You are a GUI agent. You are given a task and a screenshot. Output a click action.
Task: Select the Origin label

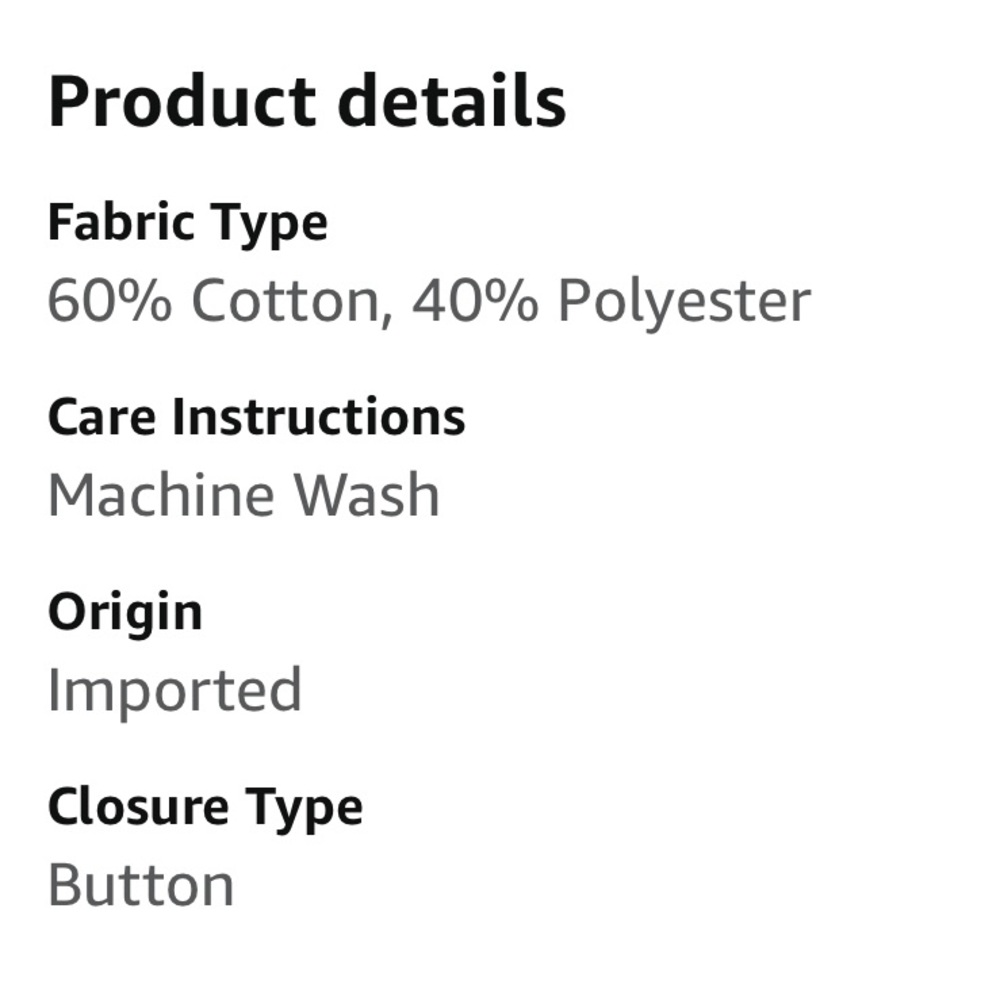point(124,612)
